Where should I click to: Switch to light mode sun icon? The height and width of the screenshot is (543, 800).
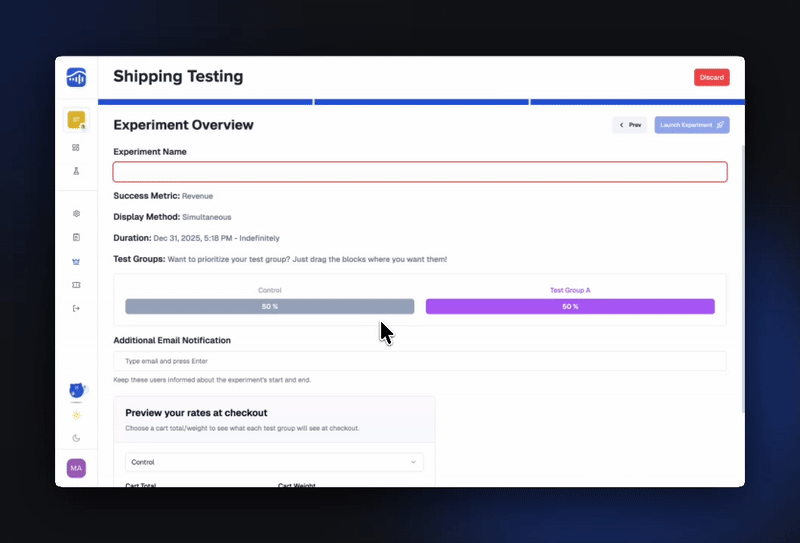(x=76, y=415)
